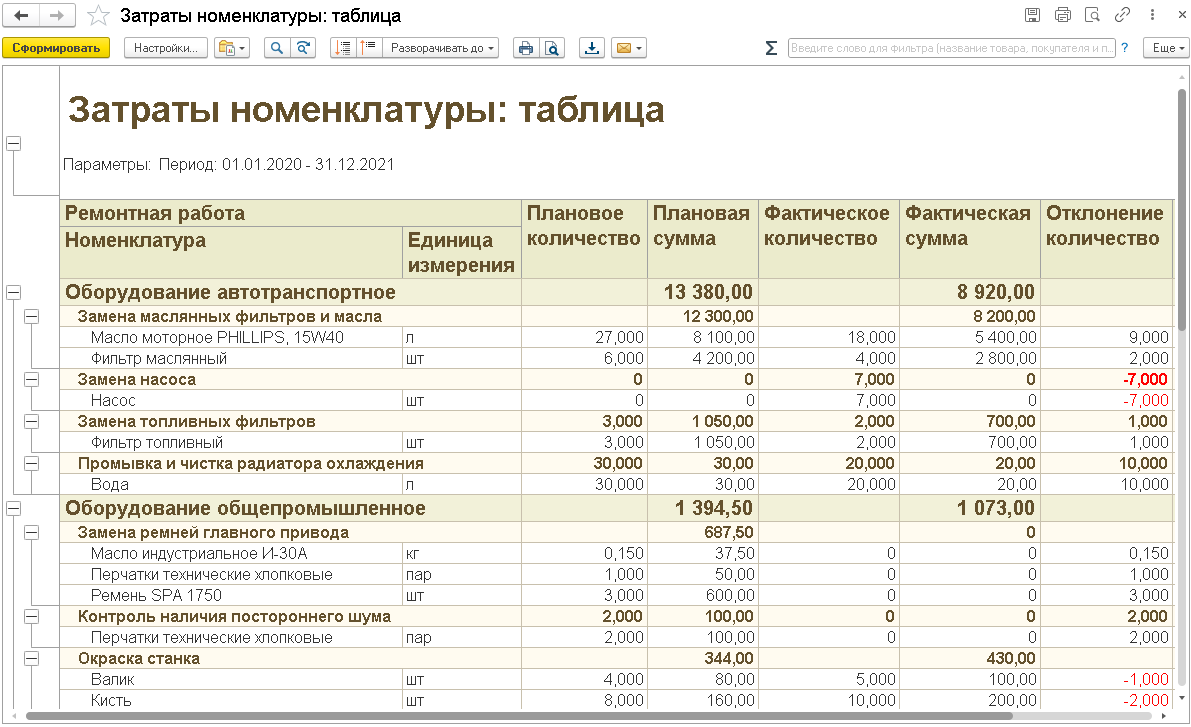Open the three-dots more options menu
Image resolution: width=1191 pixels, height=727 pixels.
click(x=1152, y=14)
